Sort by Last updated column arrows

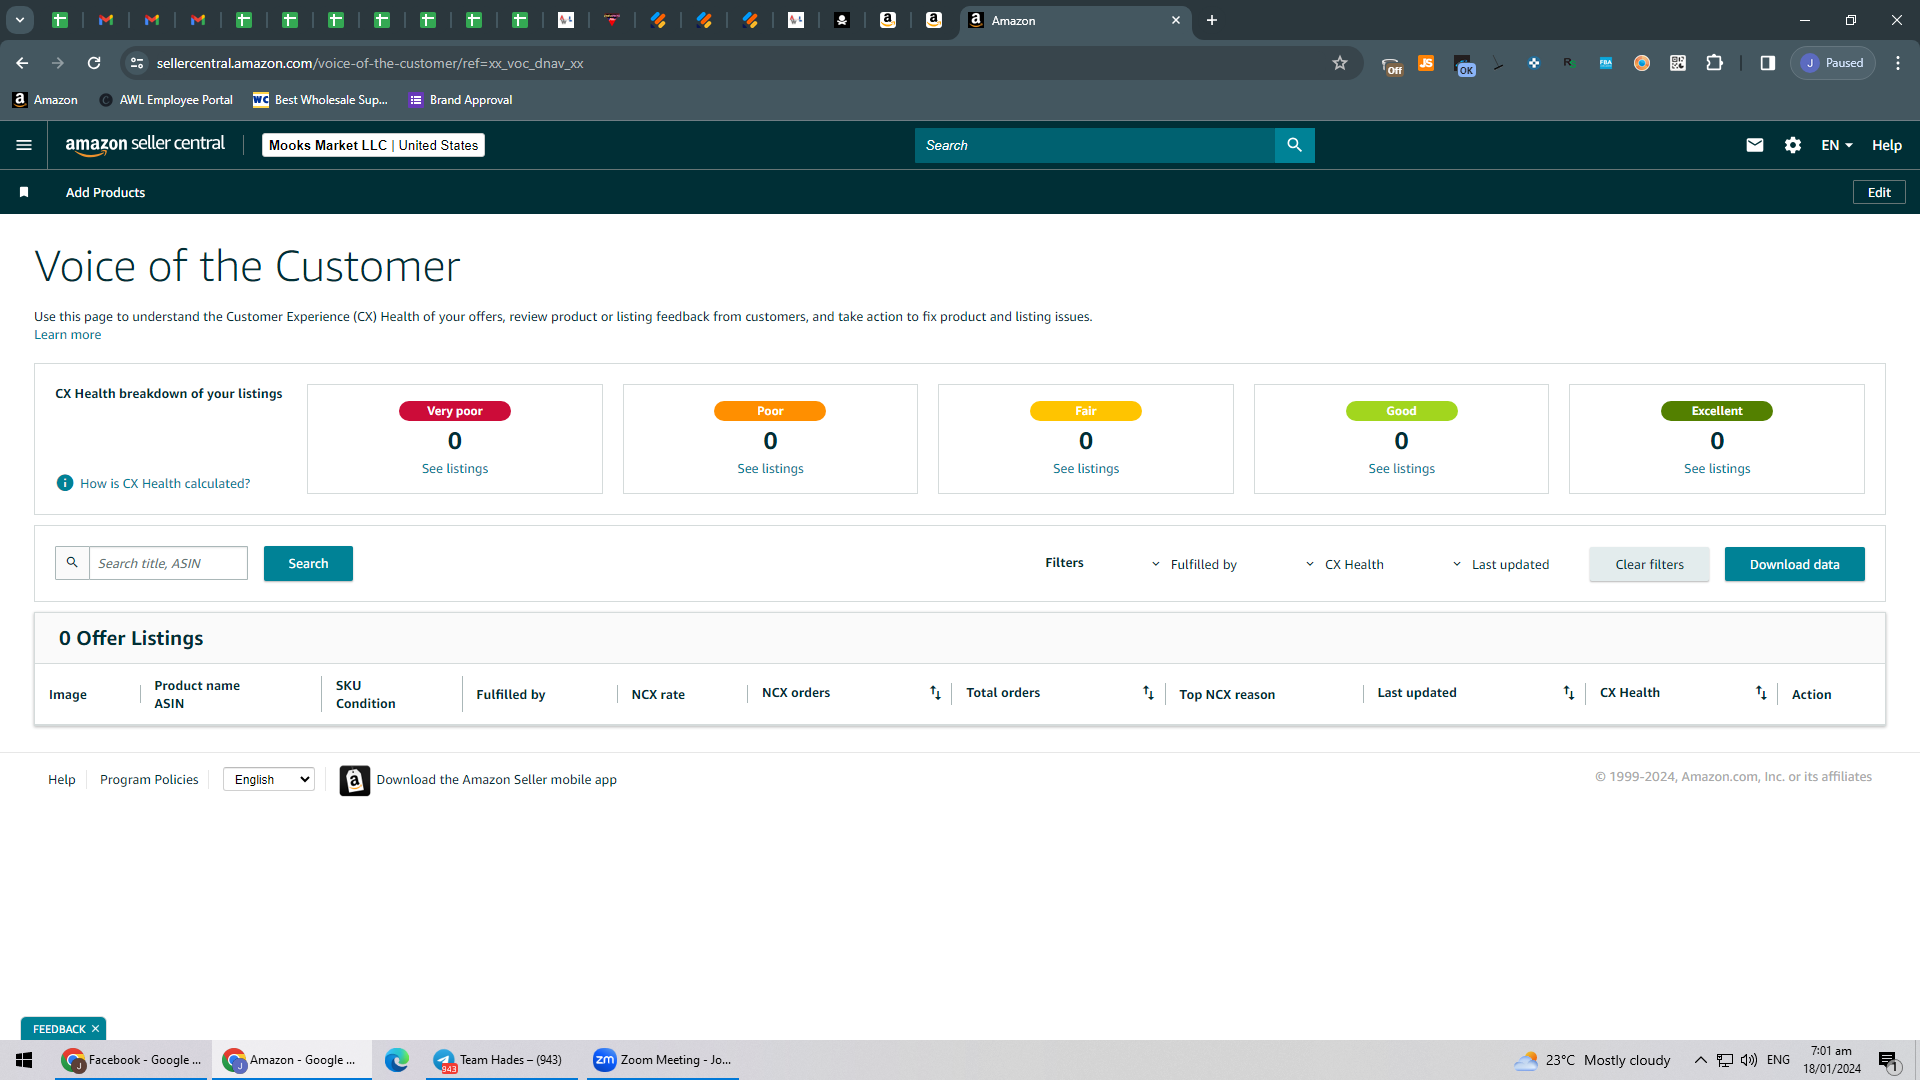tap(1568, 693)
